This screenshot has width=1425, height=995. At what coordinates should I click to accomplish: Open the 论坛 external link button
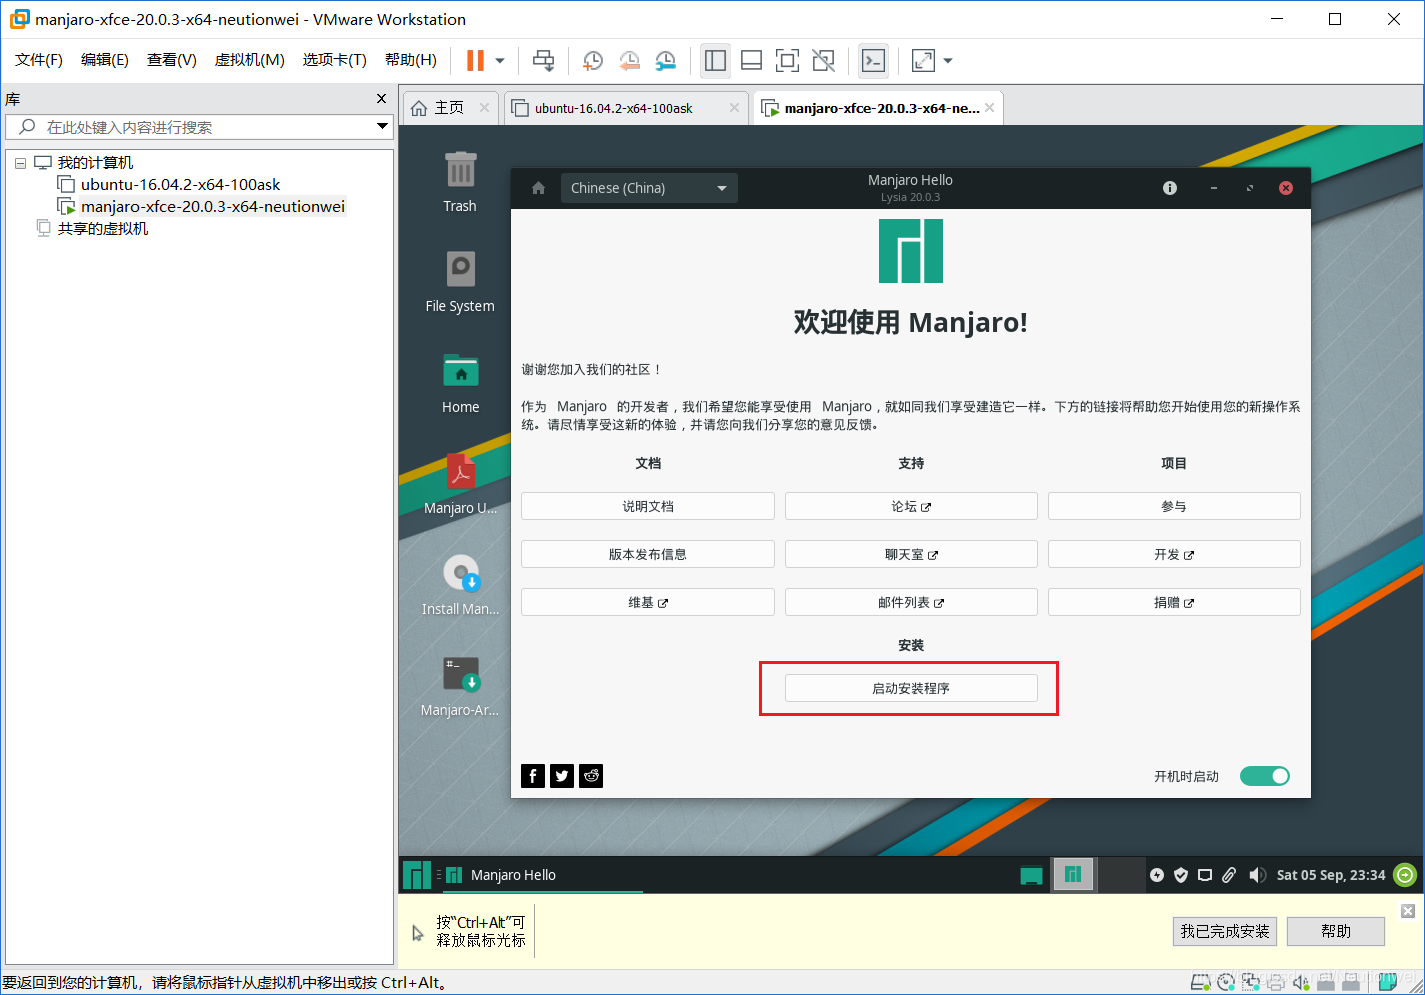pyautogui.click(x=911, y=506)
